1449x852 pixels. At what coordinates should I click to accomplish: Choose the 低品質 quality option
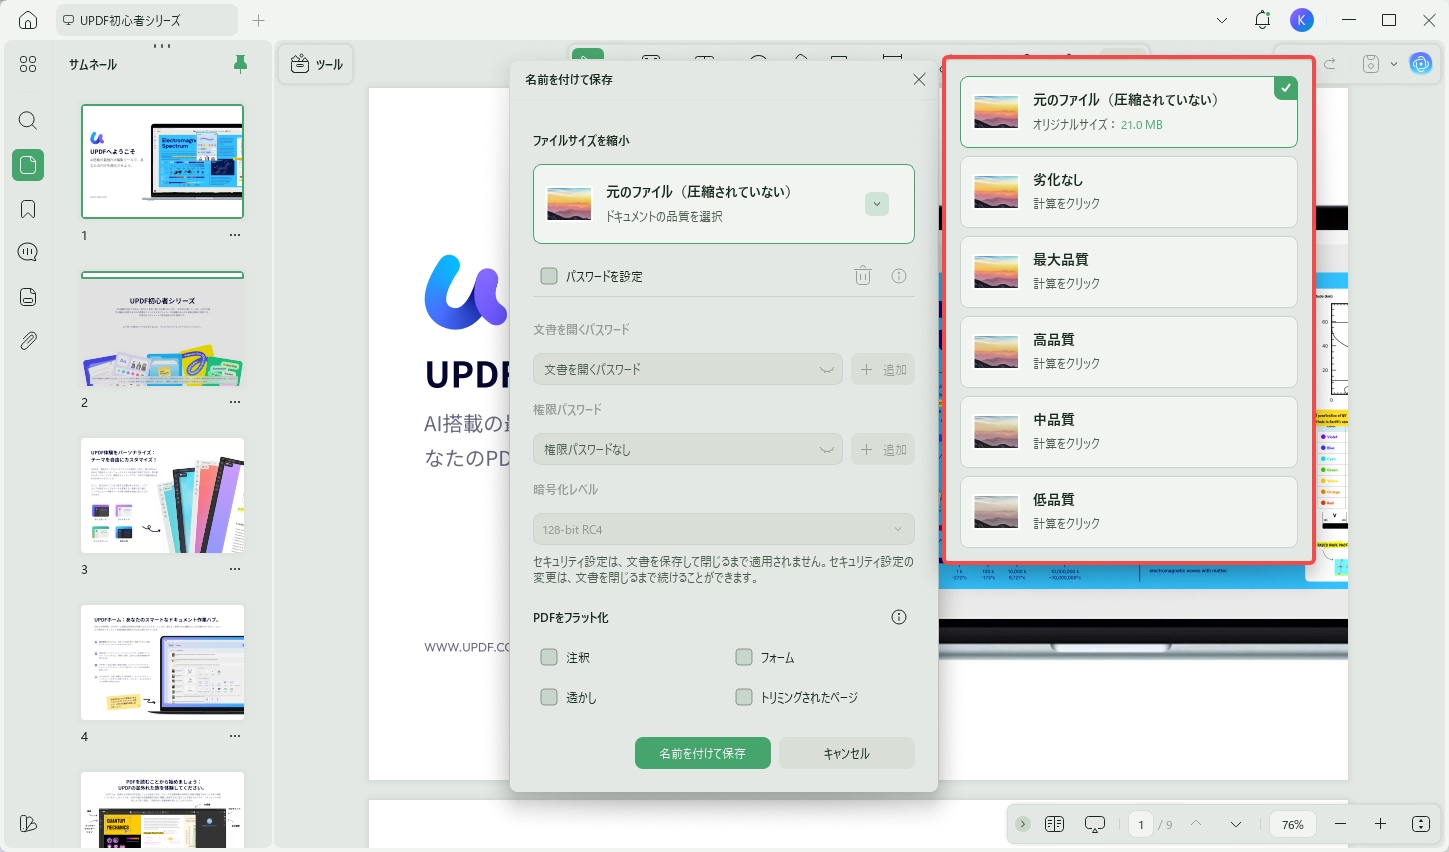click(1129, 511)
